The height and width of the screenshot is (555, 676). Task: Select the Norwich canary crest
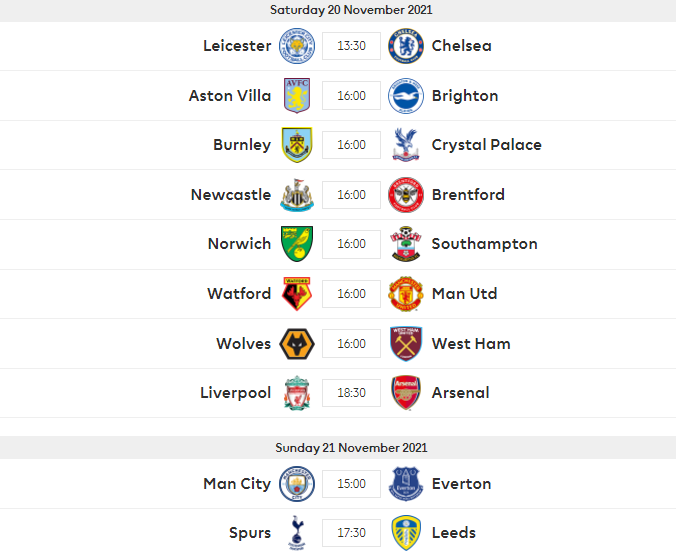(x=297, y=244)
